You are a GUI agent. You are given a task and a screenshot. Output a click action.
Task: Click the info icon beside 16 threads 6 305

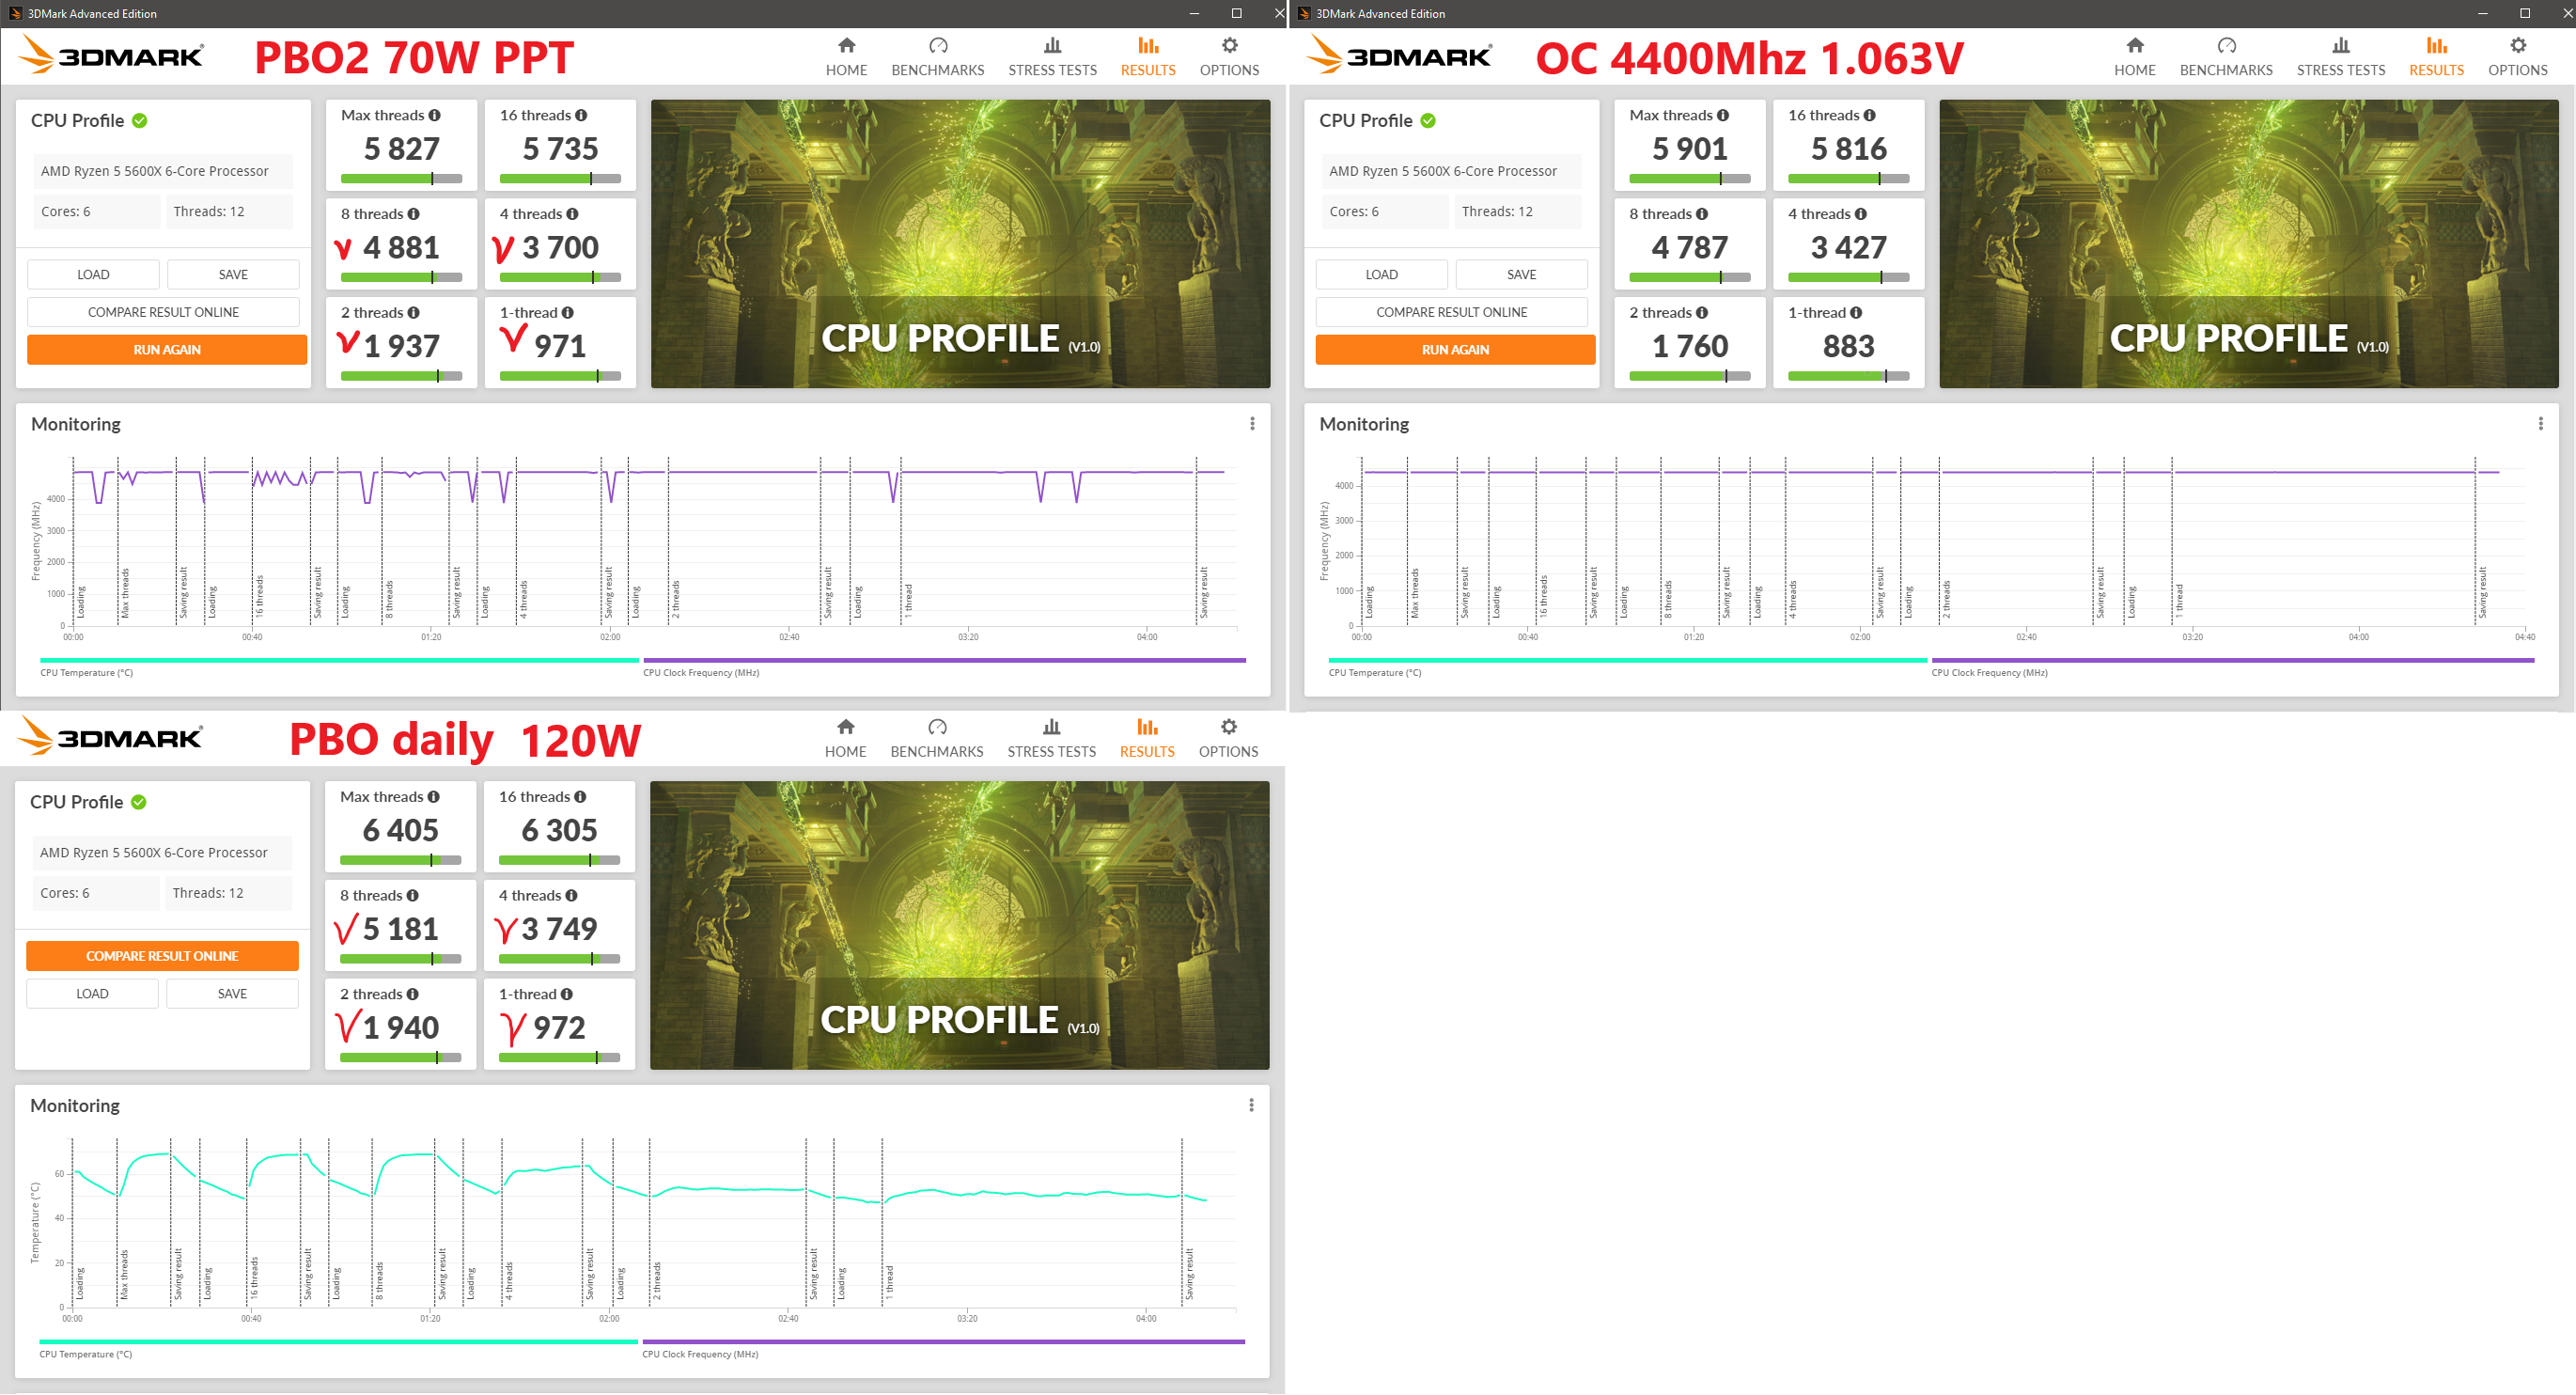click(x=580, y=797)
